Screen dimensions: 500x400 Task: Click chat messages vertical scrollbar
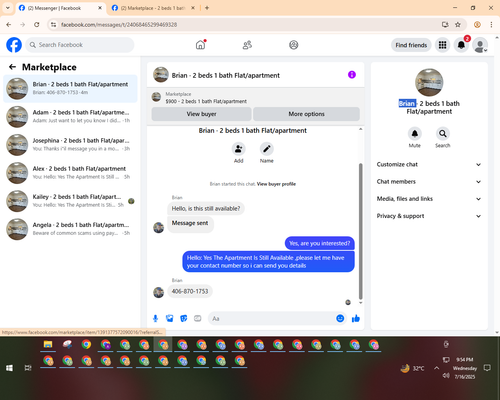point(360,232)
